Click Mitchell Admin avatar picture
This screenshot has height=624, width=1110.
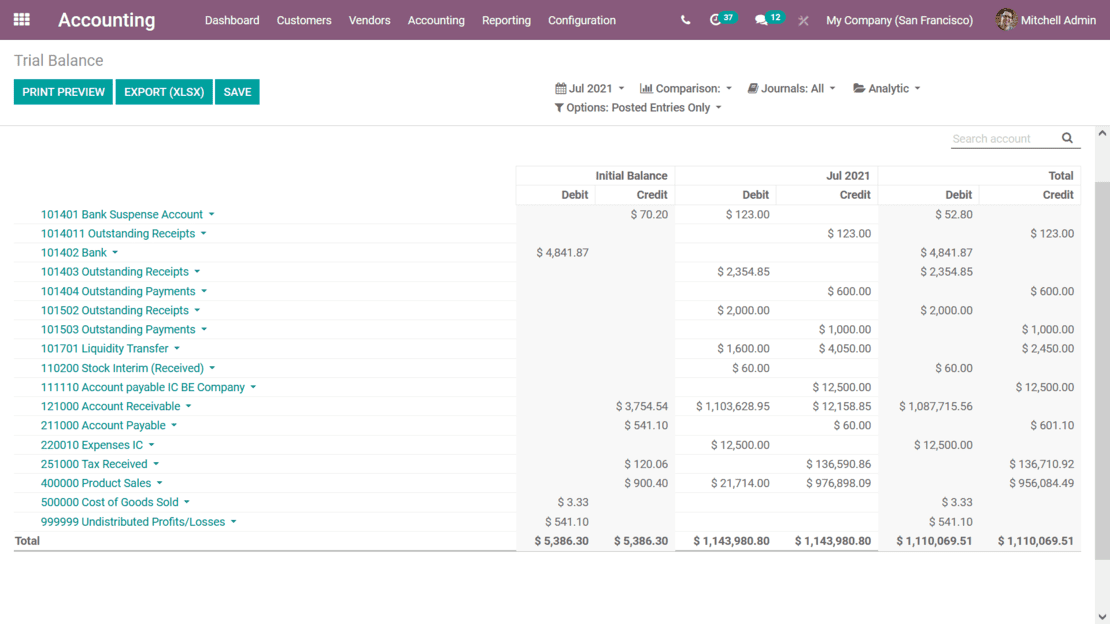tap(1005, 20)
